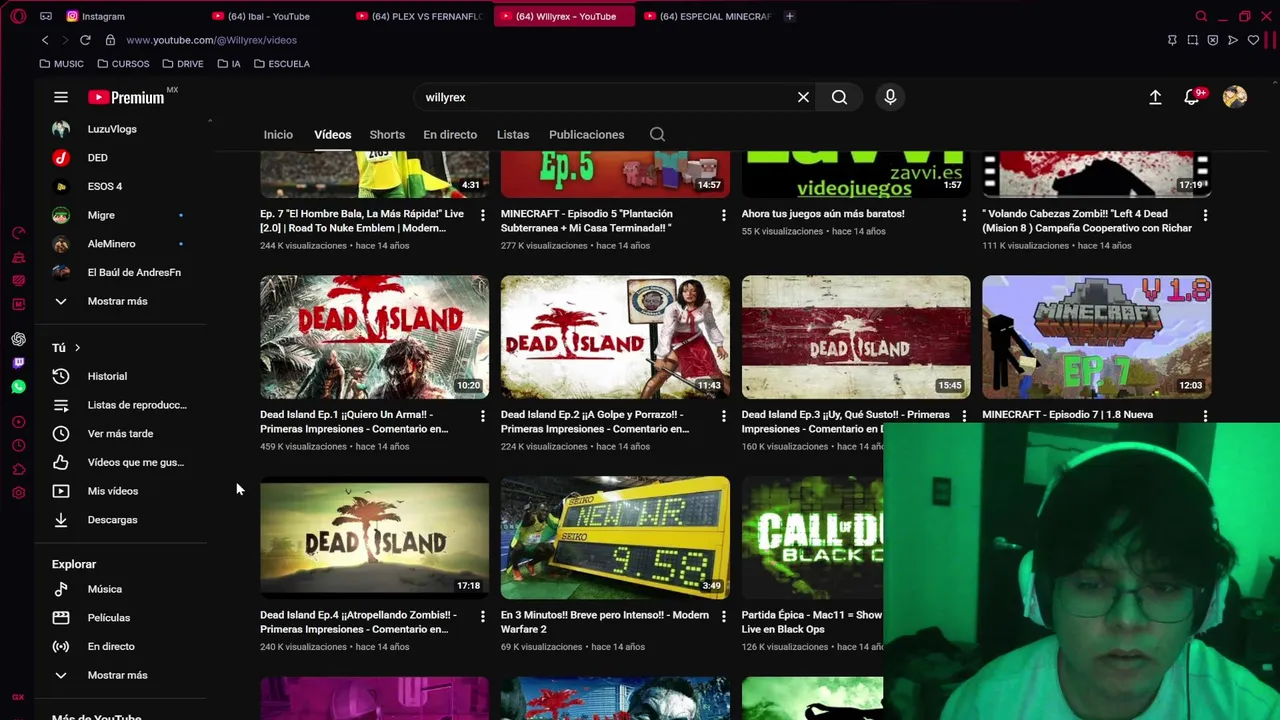
Task: Open Opera sidebar settings gear
Action: pyautogui.click(x=18, y=493)
